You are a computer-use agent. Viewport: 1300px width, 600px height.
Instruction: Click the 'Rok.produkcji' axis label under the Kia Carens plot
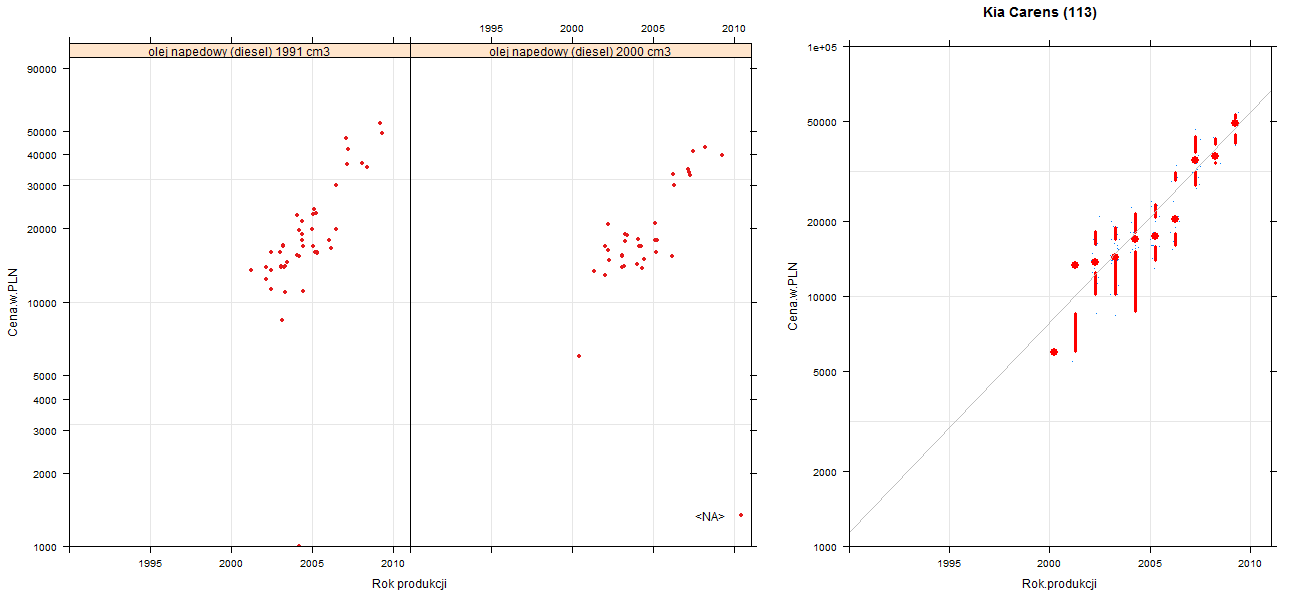1060,584
